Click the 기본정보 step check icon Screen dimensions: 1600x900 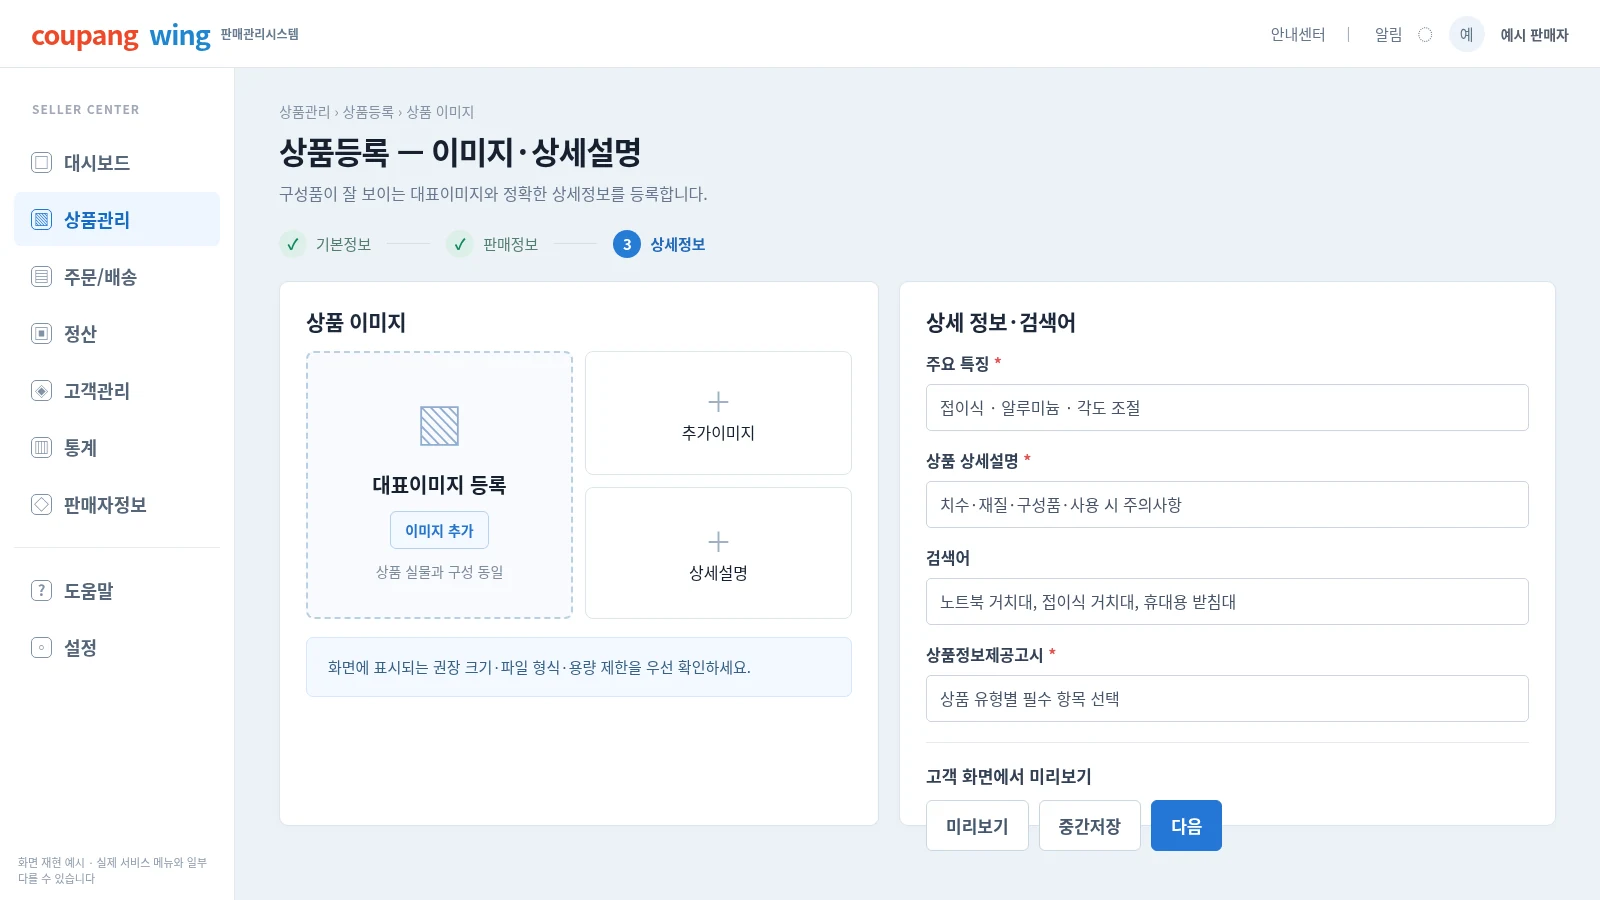click(x=293, y=244)
